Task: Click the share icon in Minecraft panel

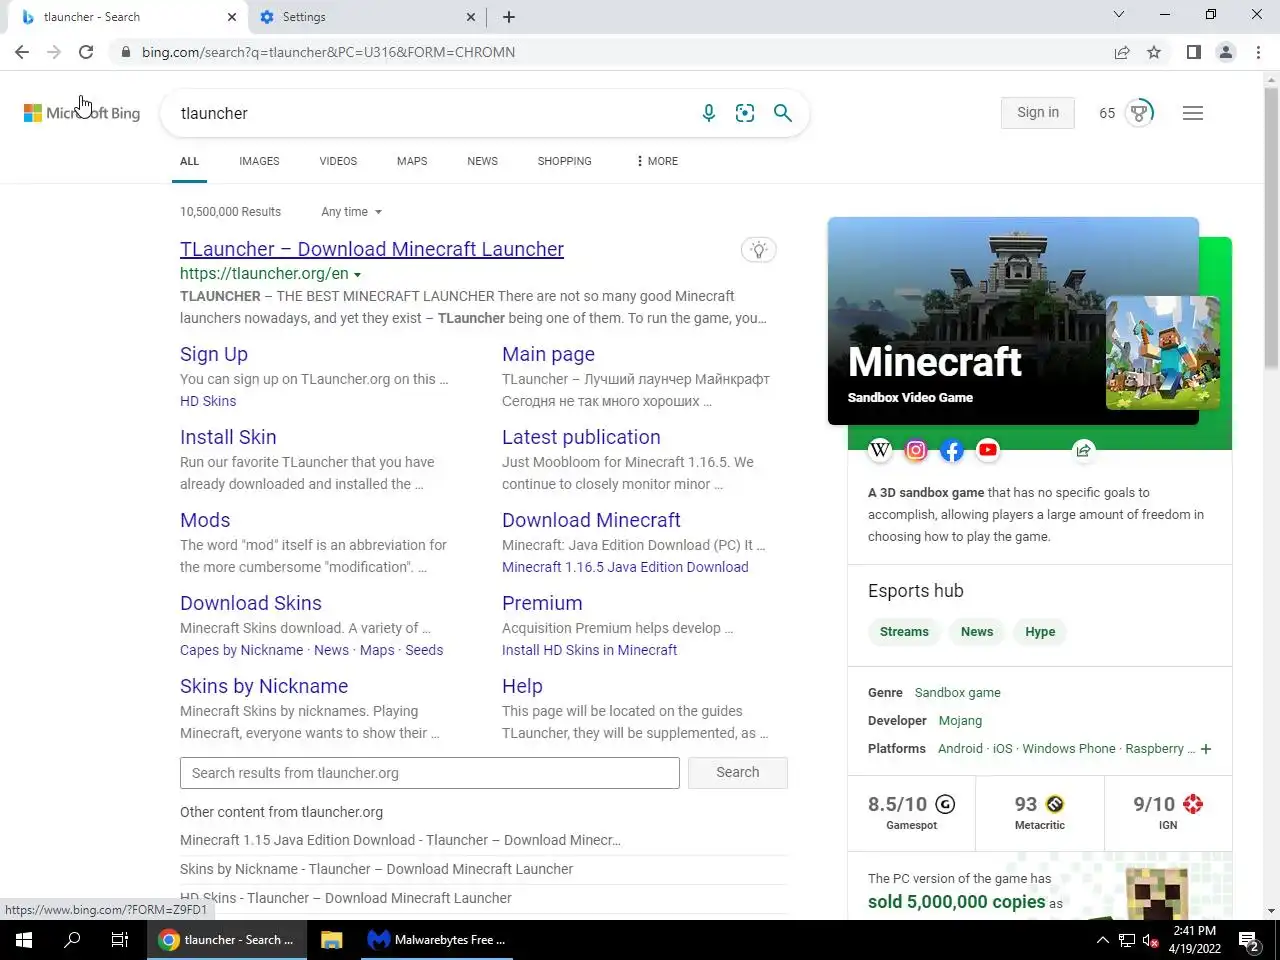Action: coord(1083,450)
